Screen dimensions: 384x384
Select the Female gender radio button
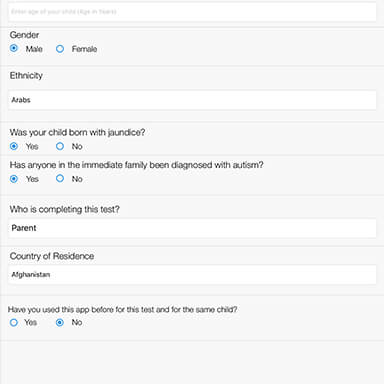pyautogui.click(x=60, y=49)
